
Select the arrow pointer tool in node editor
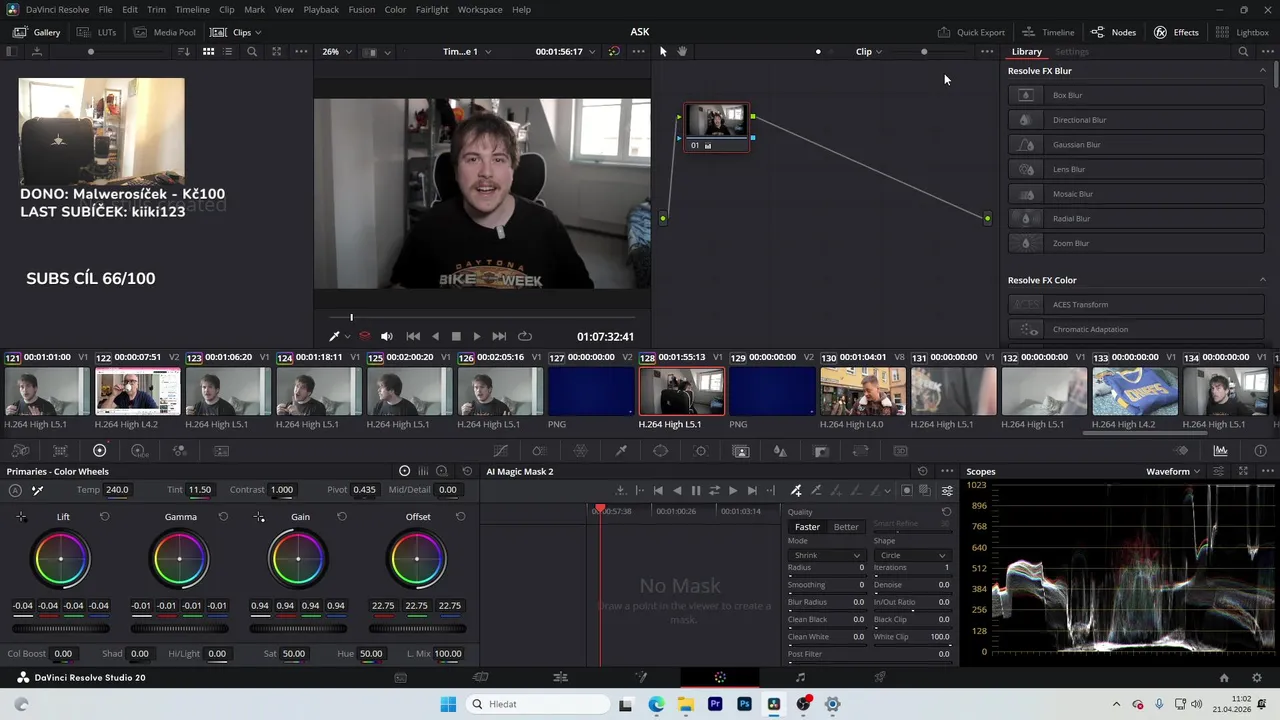pos(662,52)
